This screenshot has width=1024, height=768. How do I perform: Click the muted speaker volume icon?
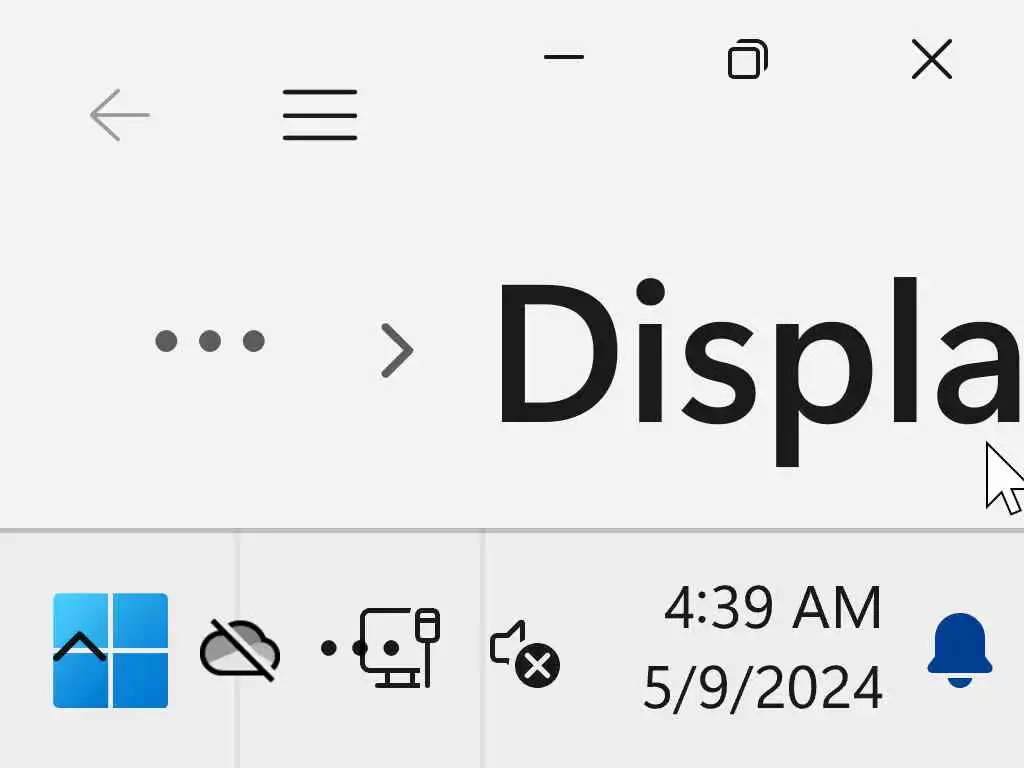pos(524,653)
